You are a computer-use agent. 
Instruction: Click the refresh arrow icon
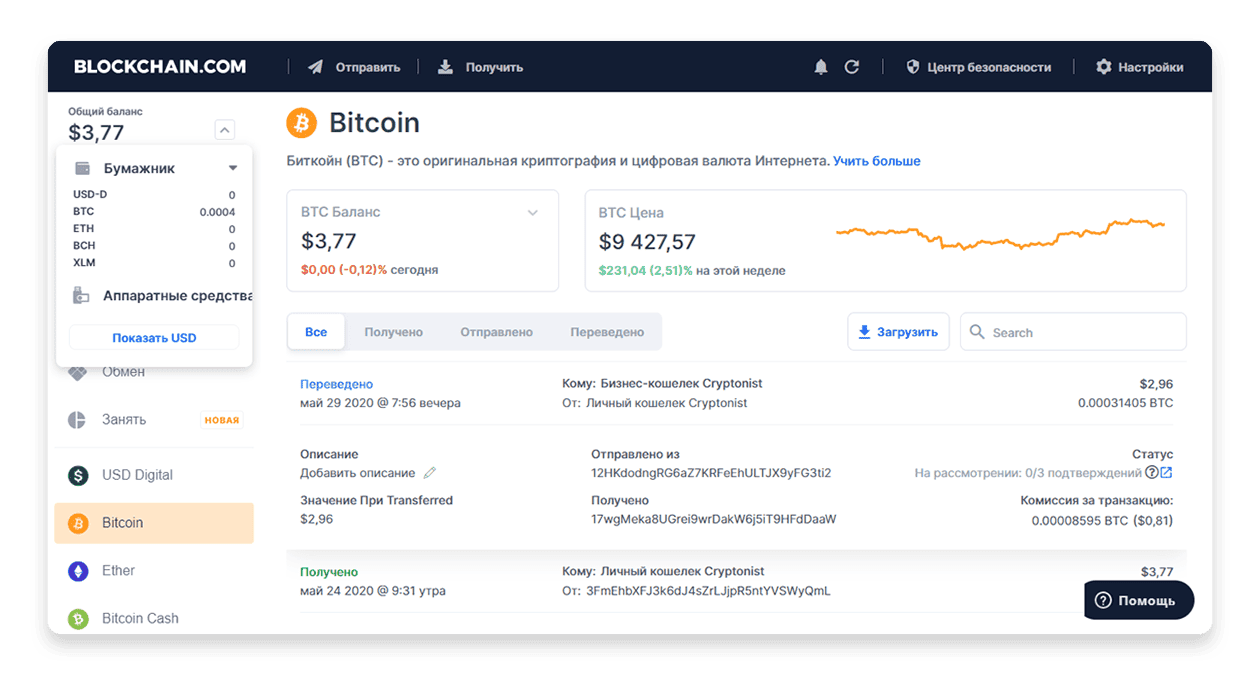(x=852, y=67)
